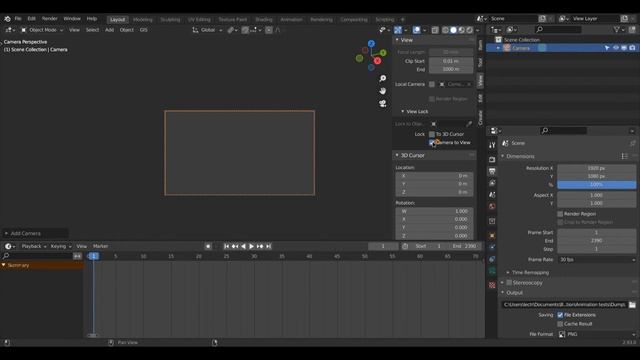
Task: Click the pan hand viewport gizmo
Action: (x=382, y=91)
